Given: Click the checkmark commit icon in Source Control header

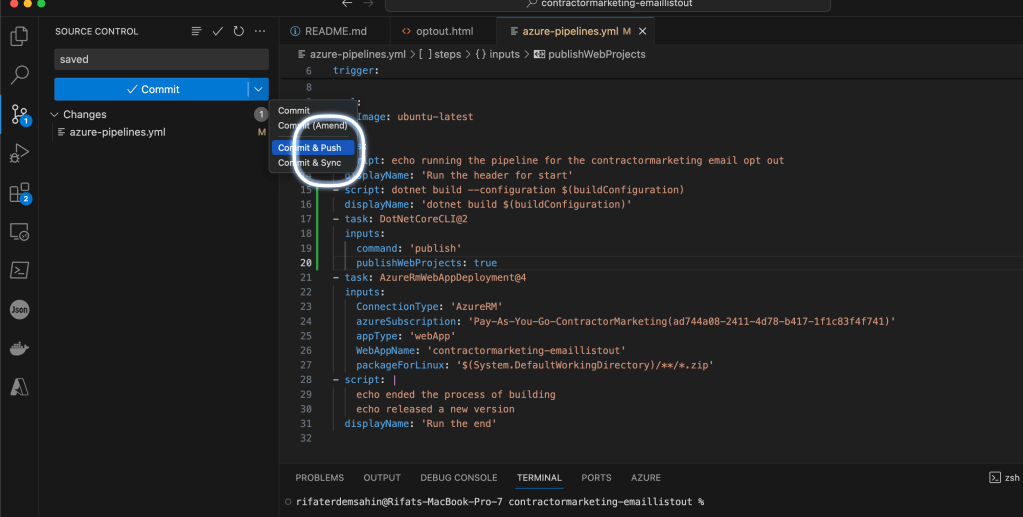Looking at the screenshot, I should click(218, 31).
